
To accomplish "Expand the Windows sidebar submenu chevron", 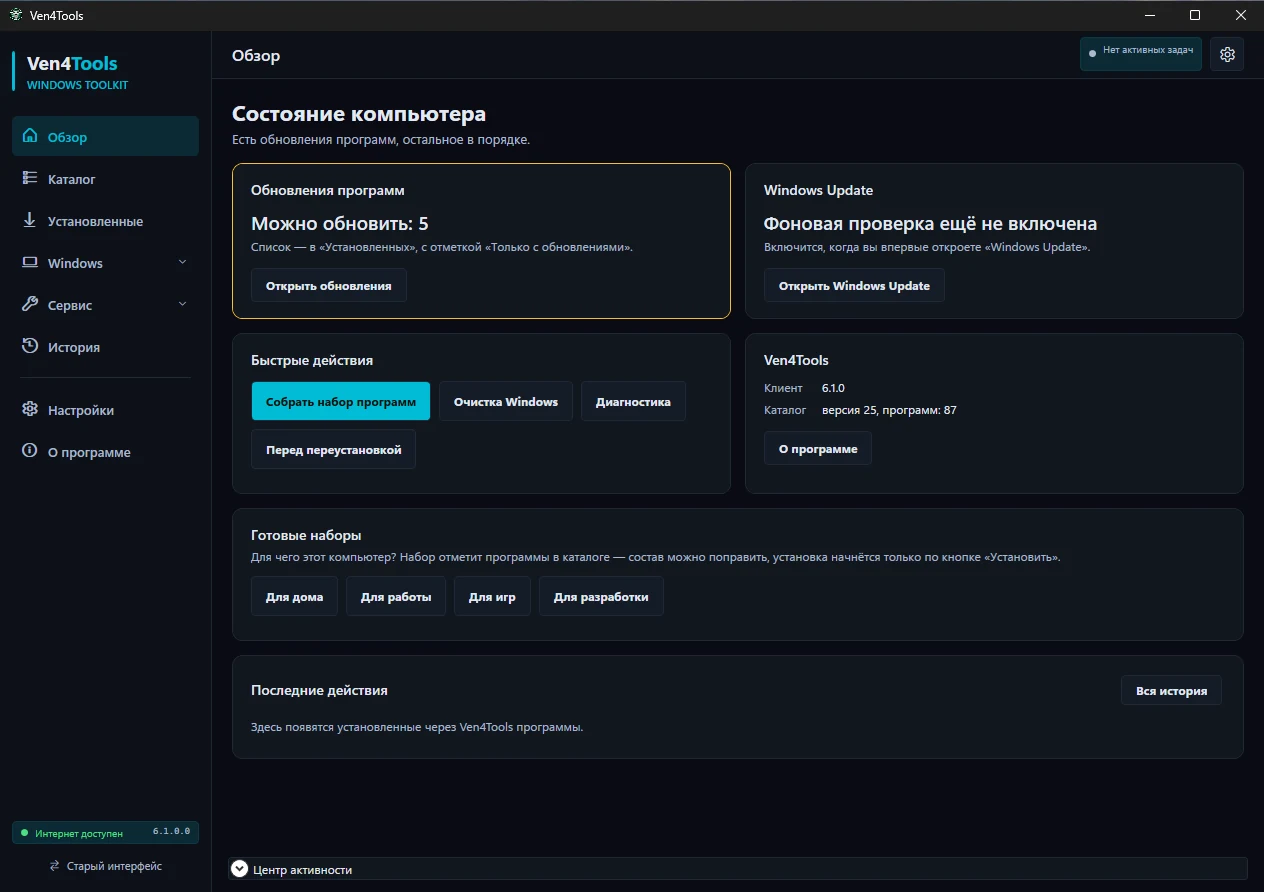I will pyautogui.click(x=182, y=262).
